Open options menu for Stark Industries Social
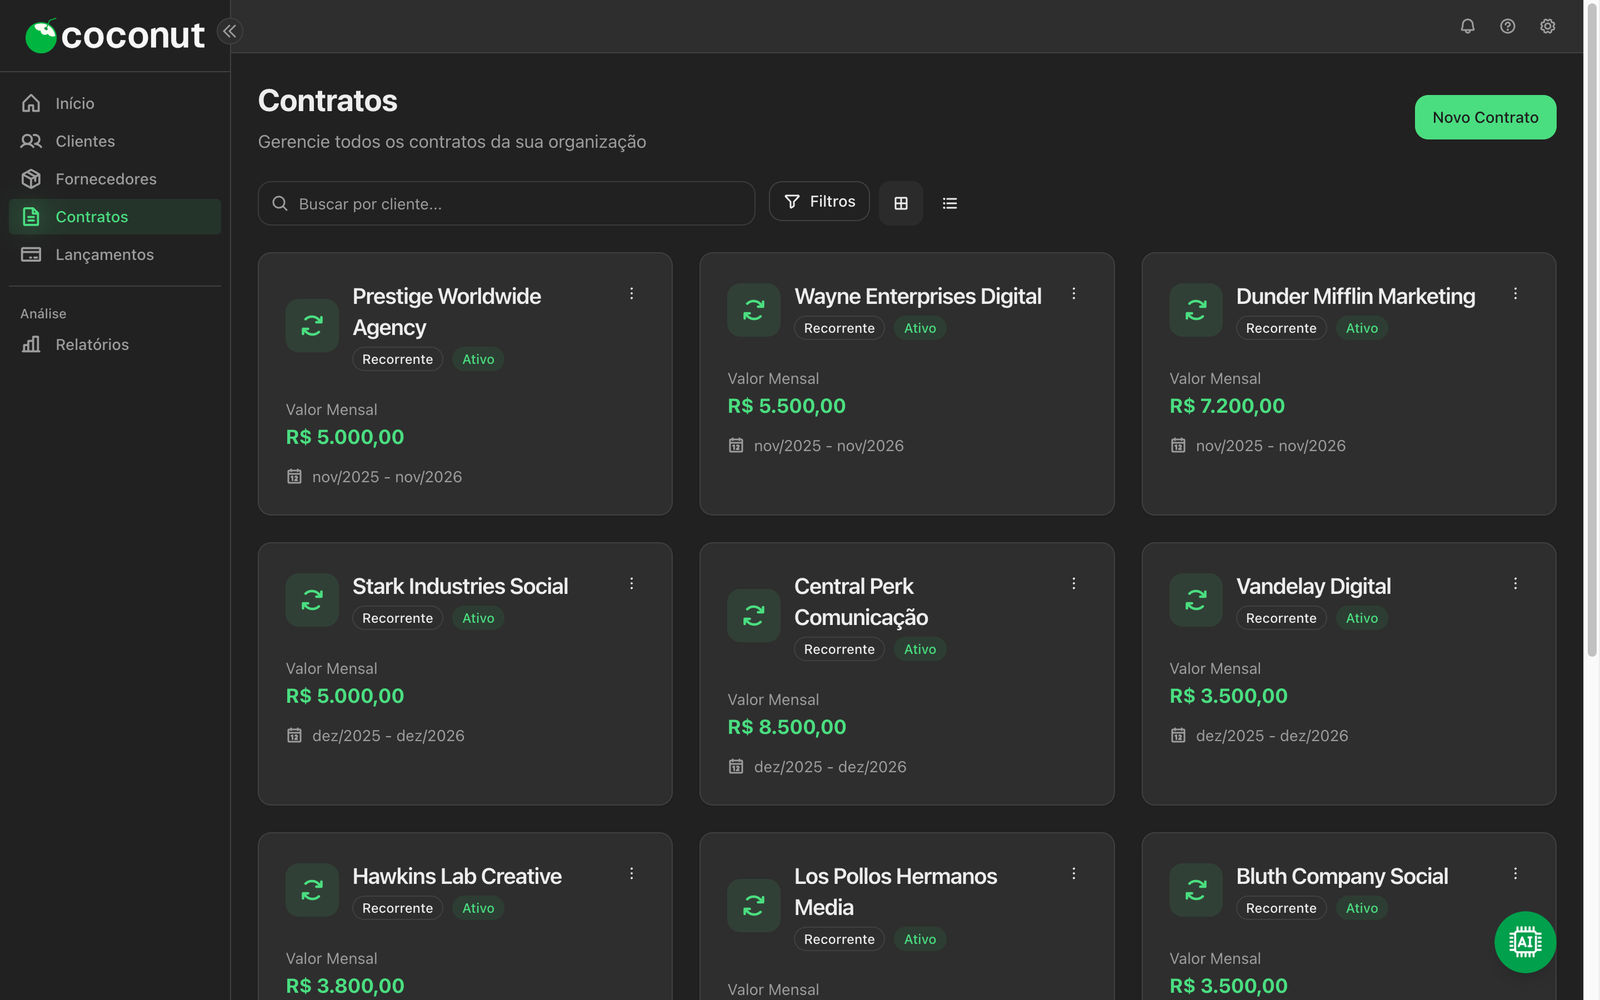 pyautogui.click(x=632, y=584)
